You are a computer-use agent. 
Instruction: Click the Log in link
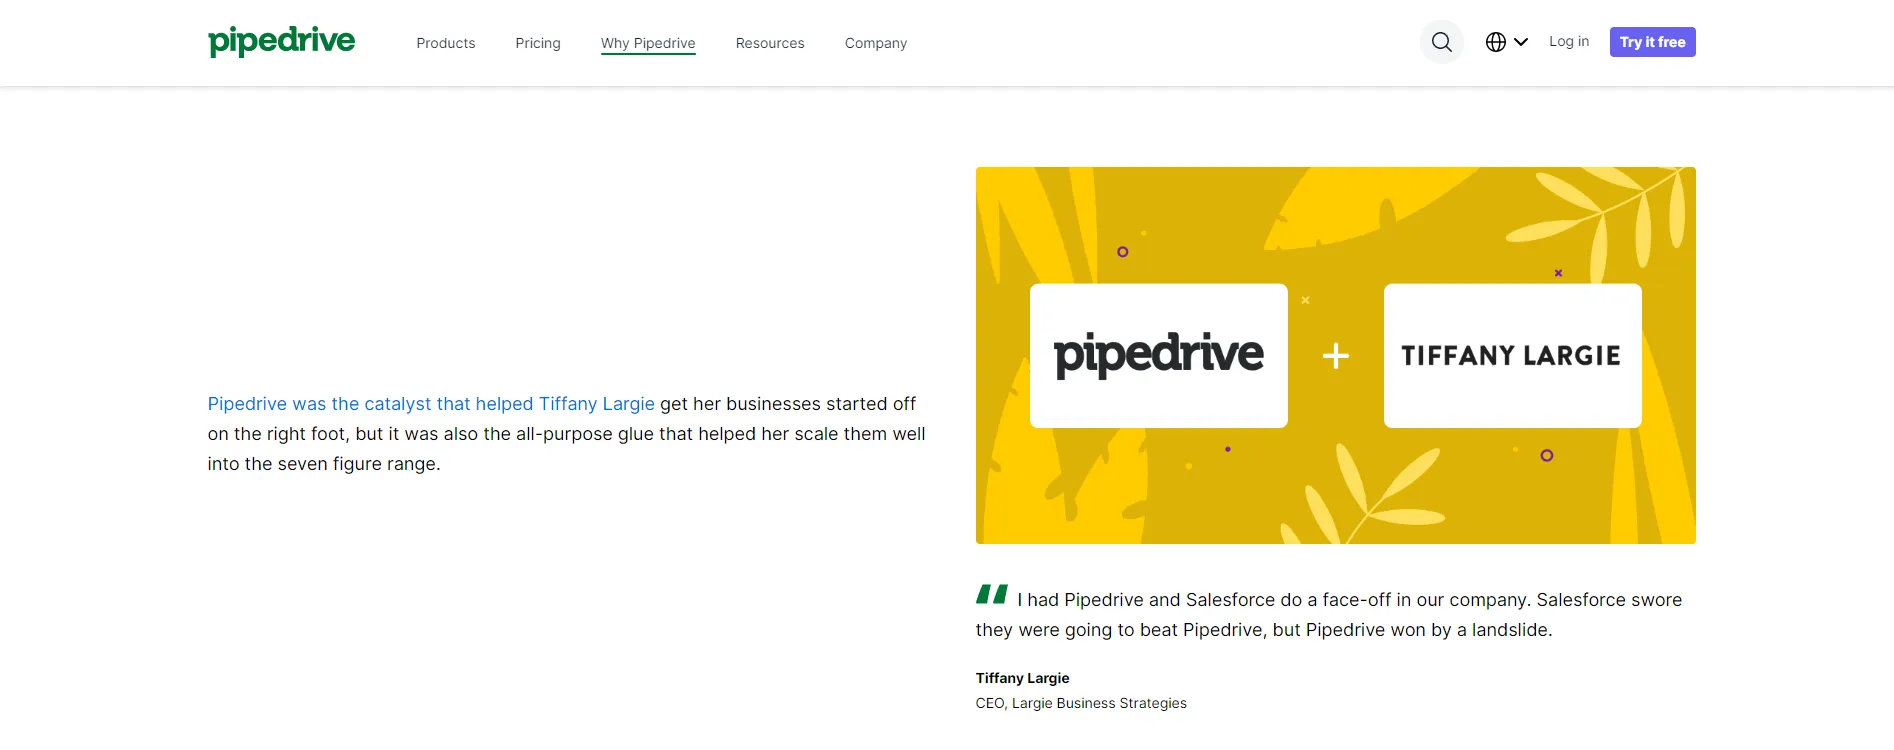[x=1568, y=42]
